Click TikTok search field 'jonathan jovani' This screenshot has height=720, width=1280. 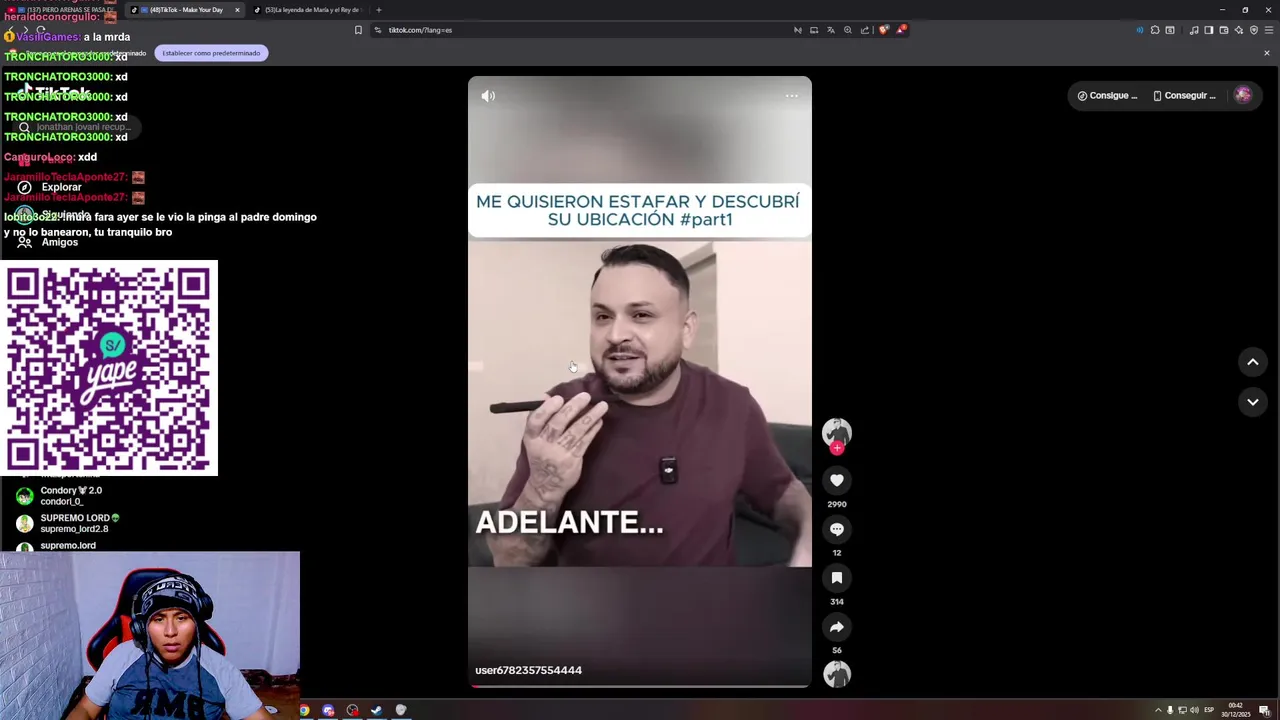point(75,127)
